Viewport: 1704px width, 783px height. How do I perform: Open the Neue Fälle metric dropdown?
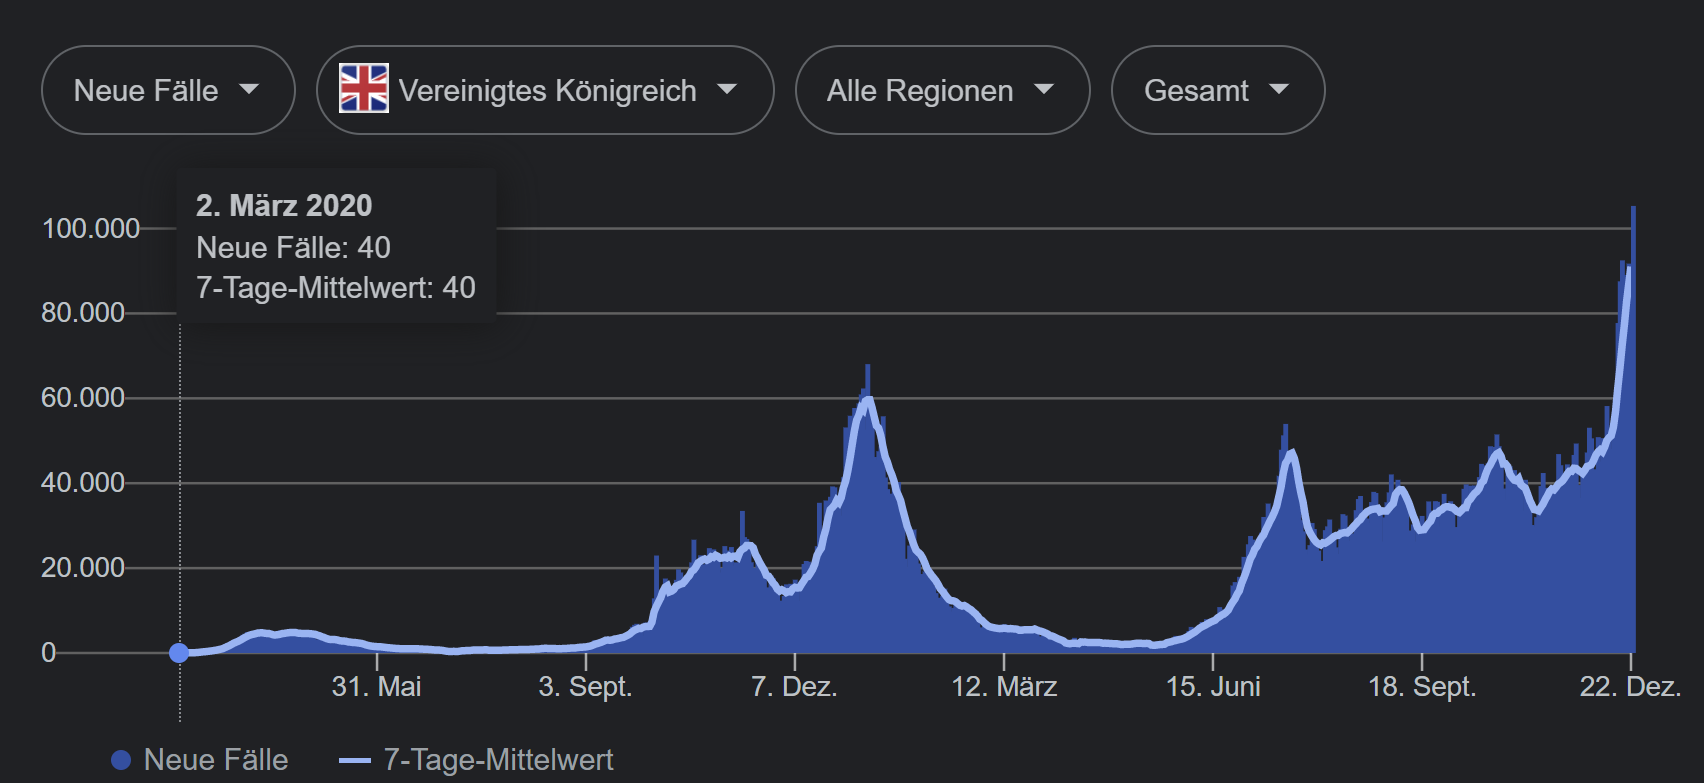click(x=167, y=90)
